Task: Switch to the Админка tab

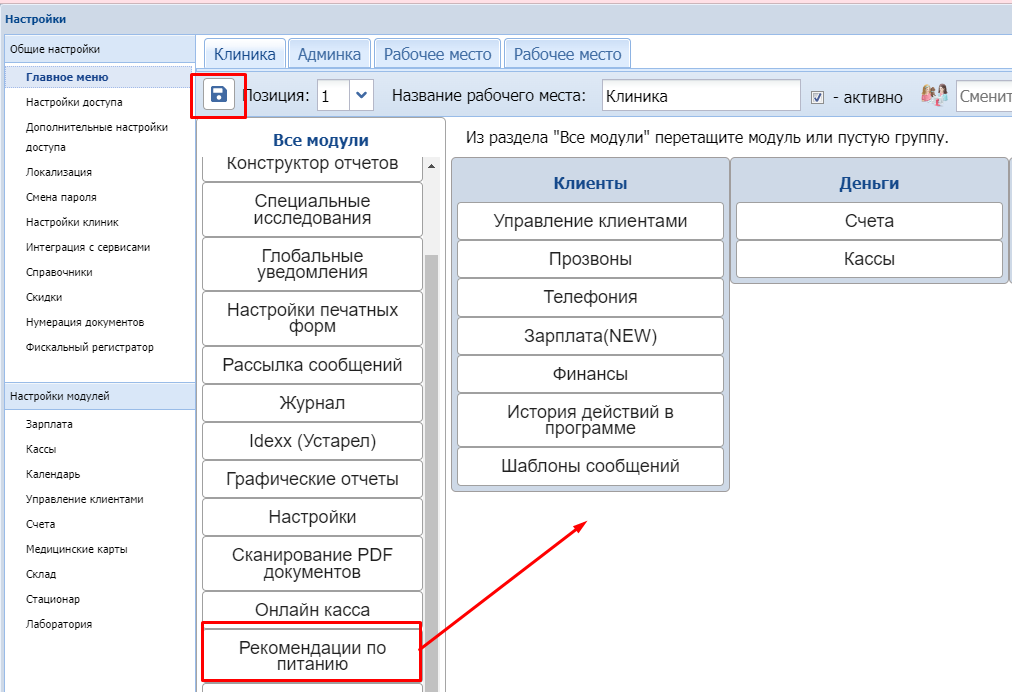Action: tap(329, 54)
